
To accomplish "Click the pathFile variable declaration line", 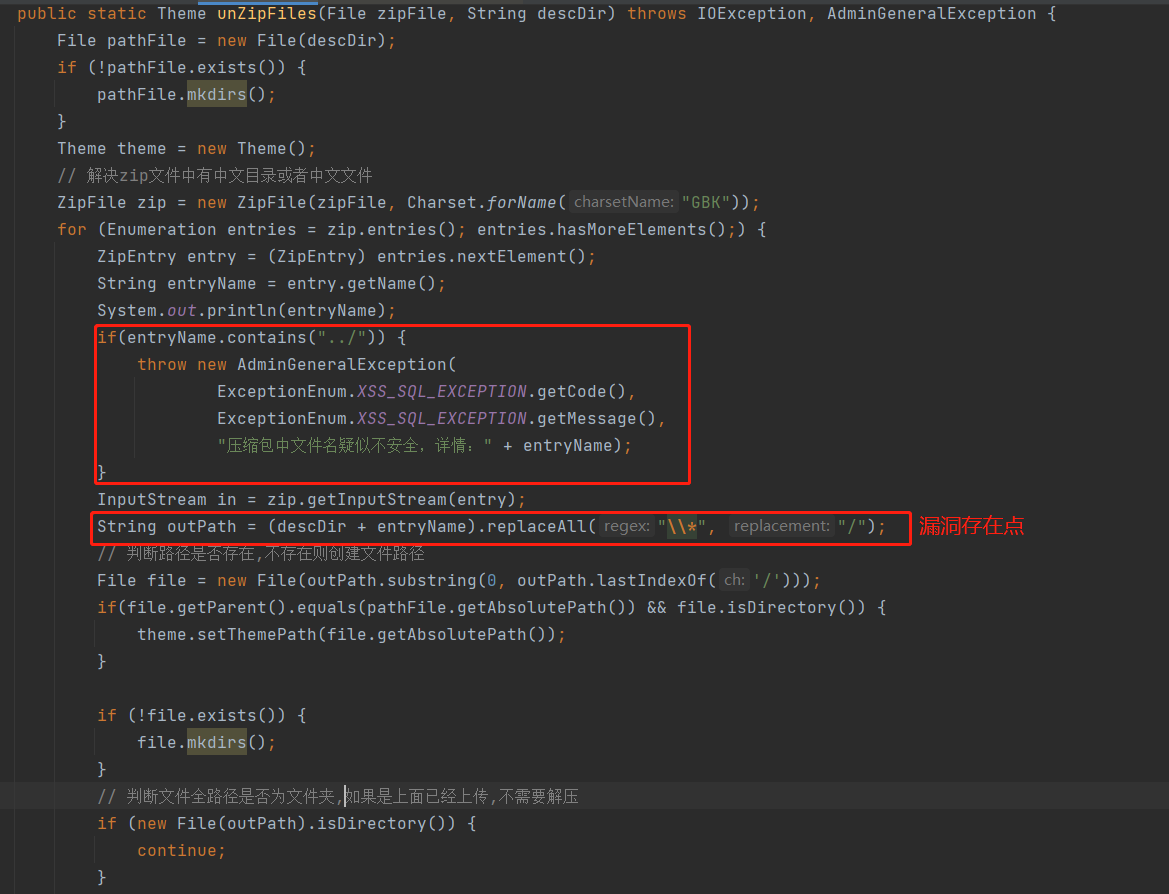I will click(226, 40).
